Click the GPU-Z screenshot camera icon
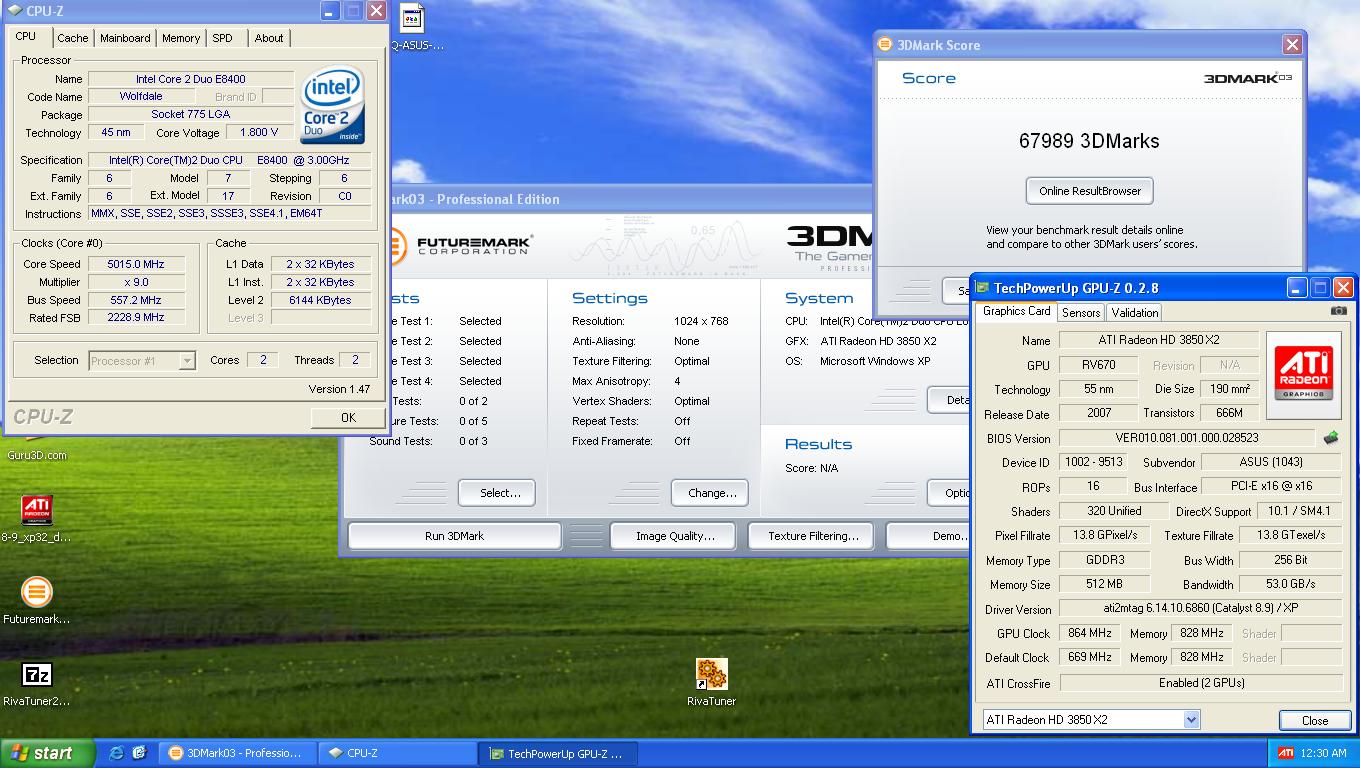 click(1338, 311)
